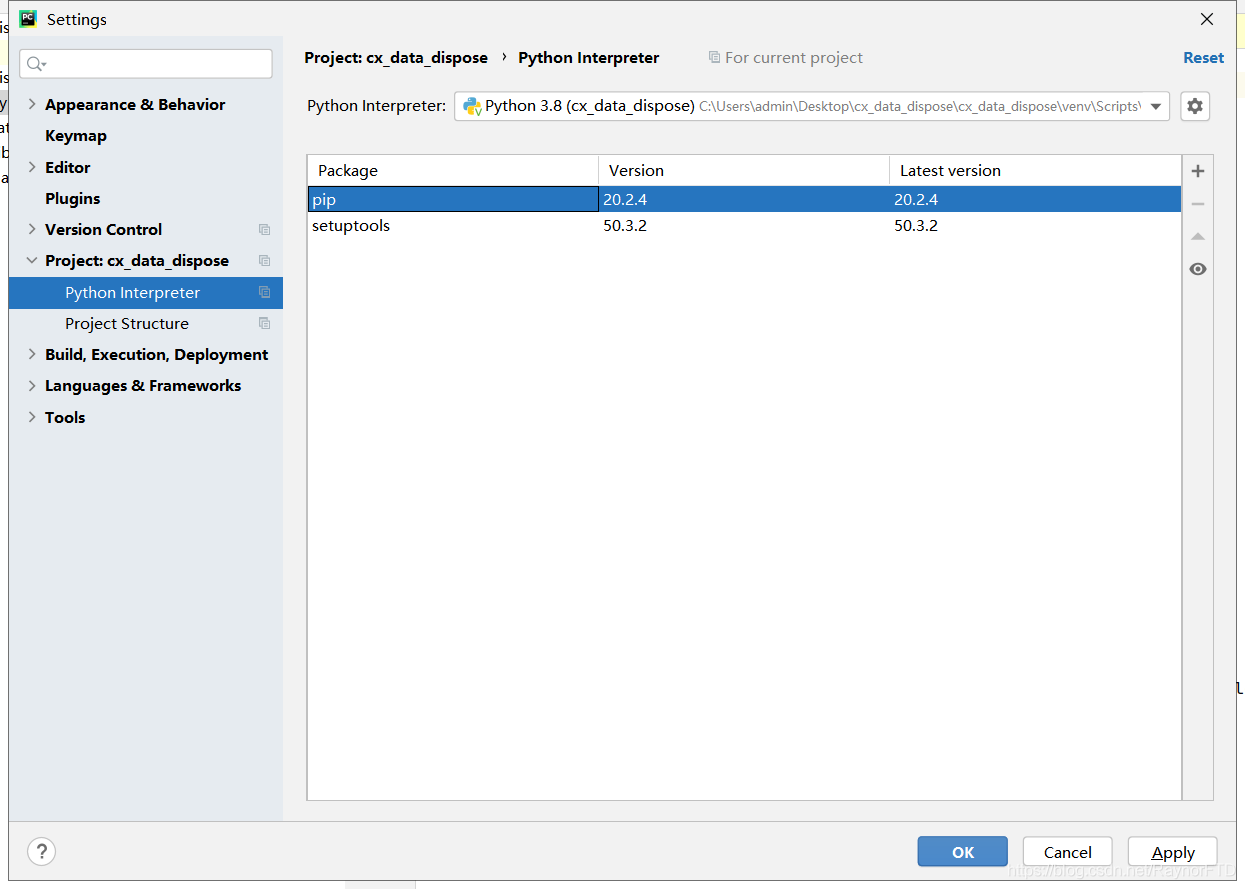Click the OK button
Image resolution: width=1245 pixels, height=889 pixels.
point(962,852)
